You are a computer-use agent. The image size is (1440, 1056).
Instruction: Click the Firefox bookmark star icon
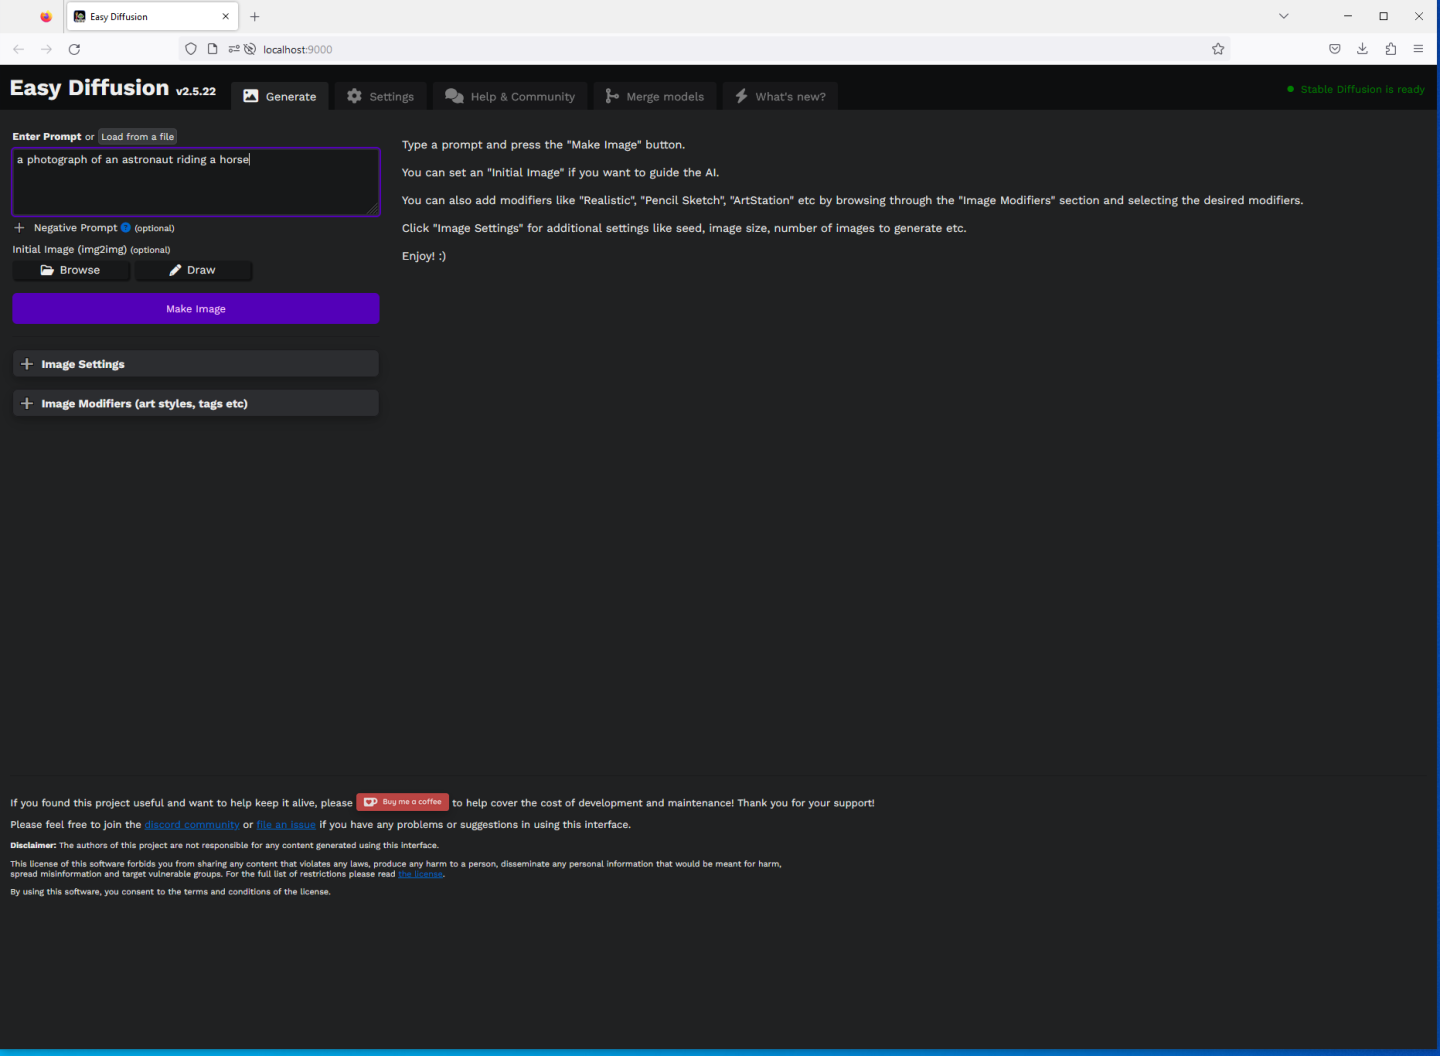1217,49
